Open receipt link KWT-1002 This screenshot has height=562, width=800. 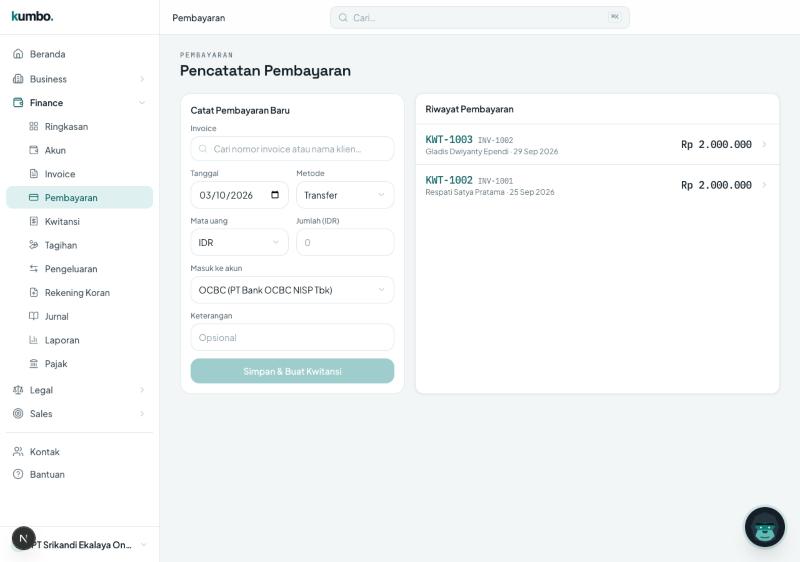449,180
